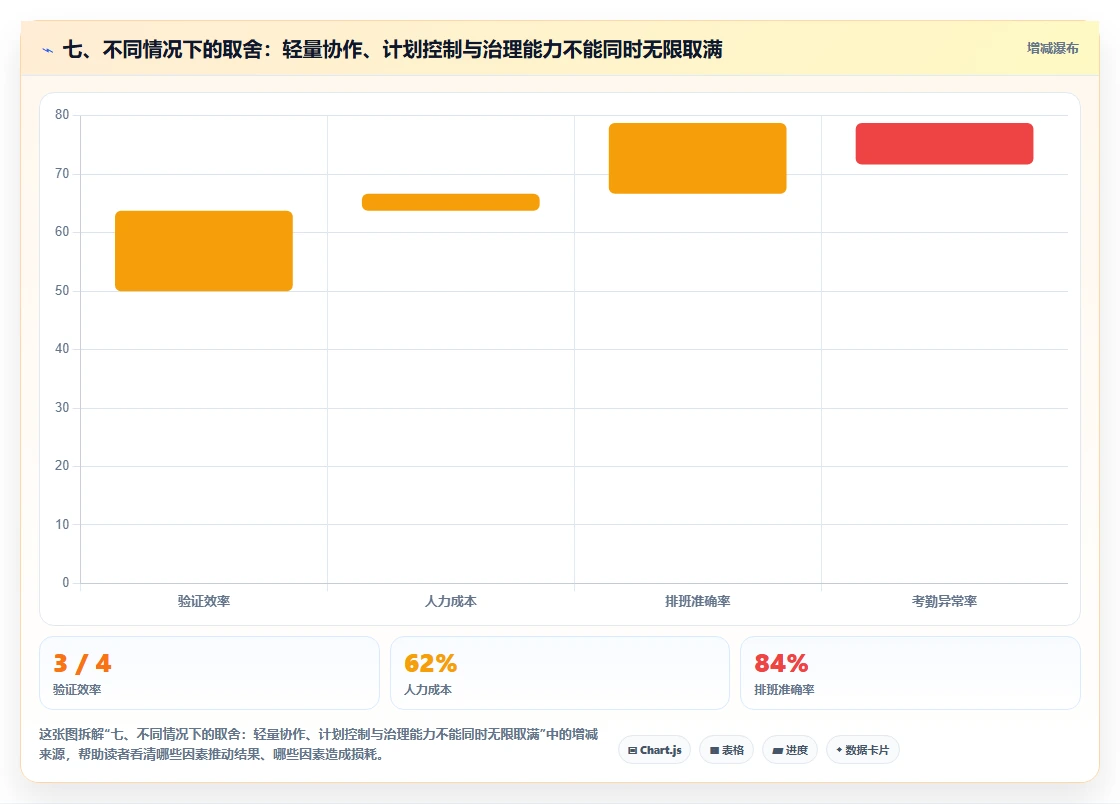
Task: Click the 排班准确率 x-axis label
Action: (x=698, y=601)
